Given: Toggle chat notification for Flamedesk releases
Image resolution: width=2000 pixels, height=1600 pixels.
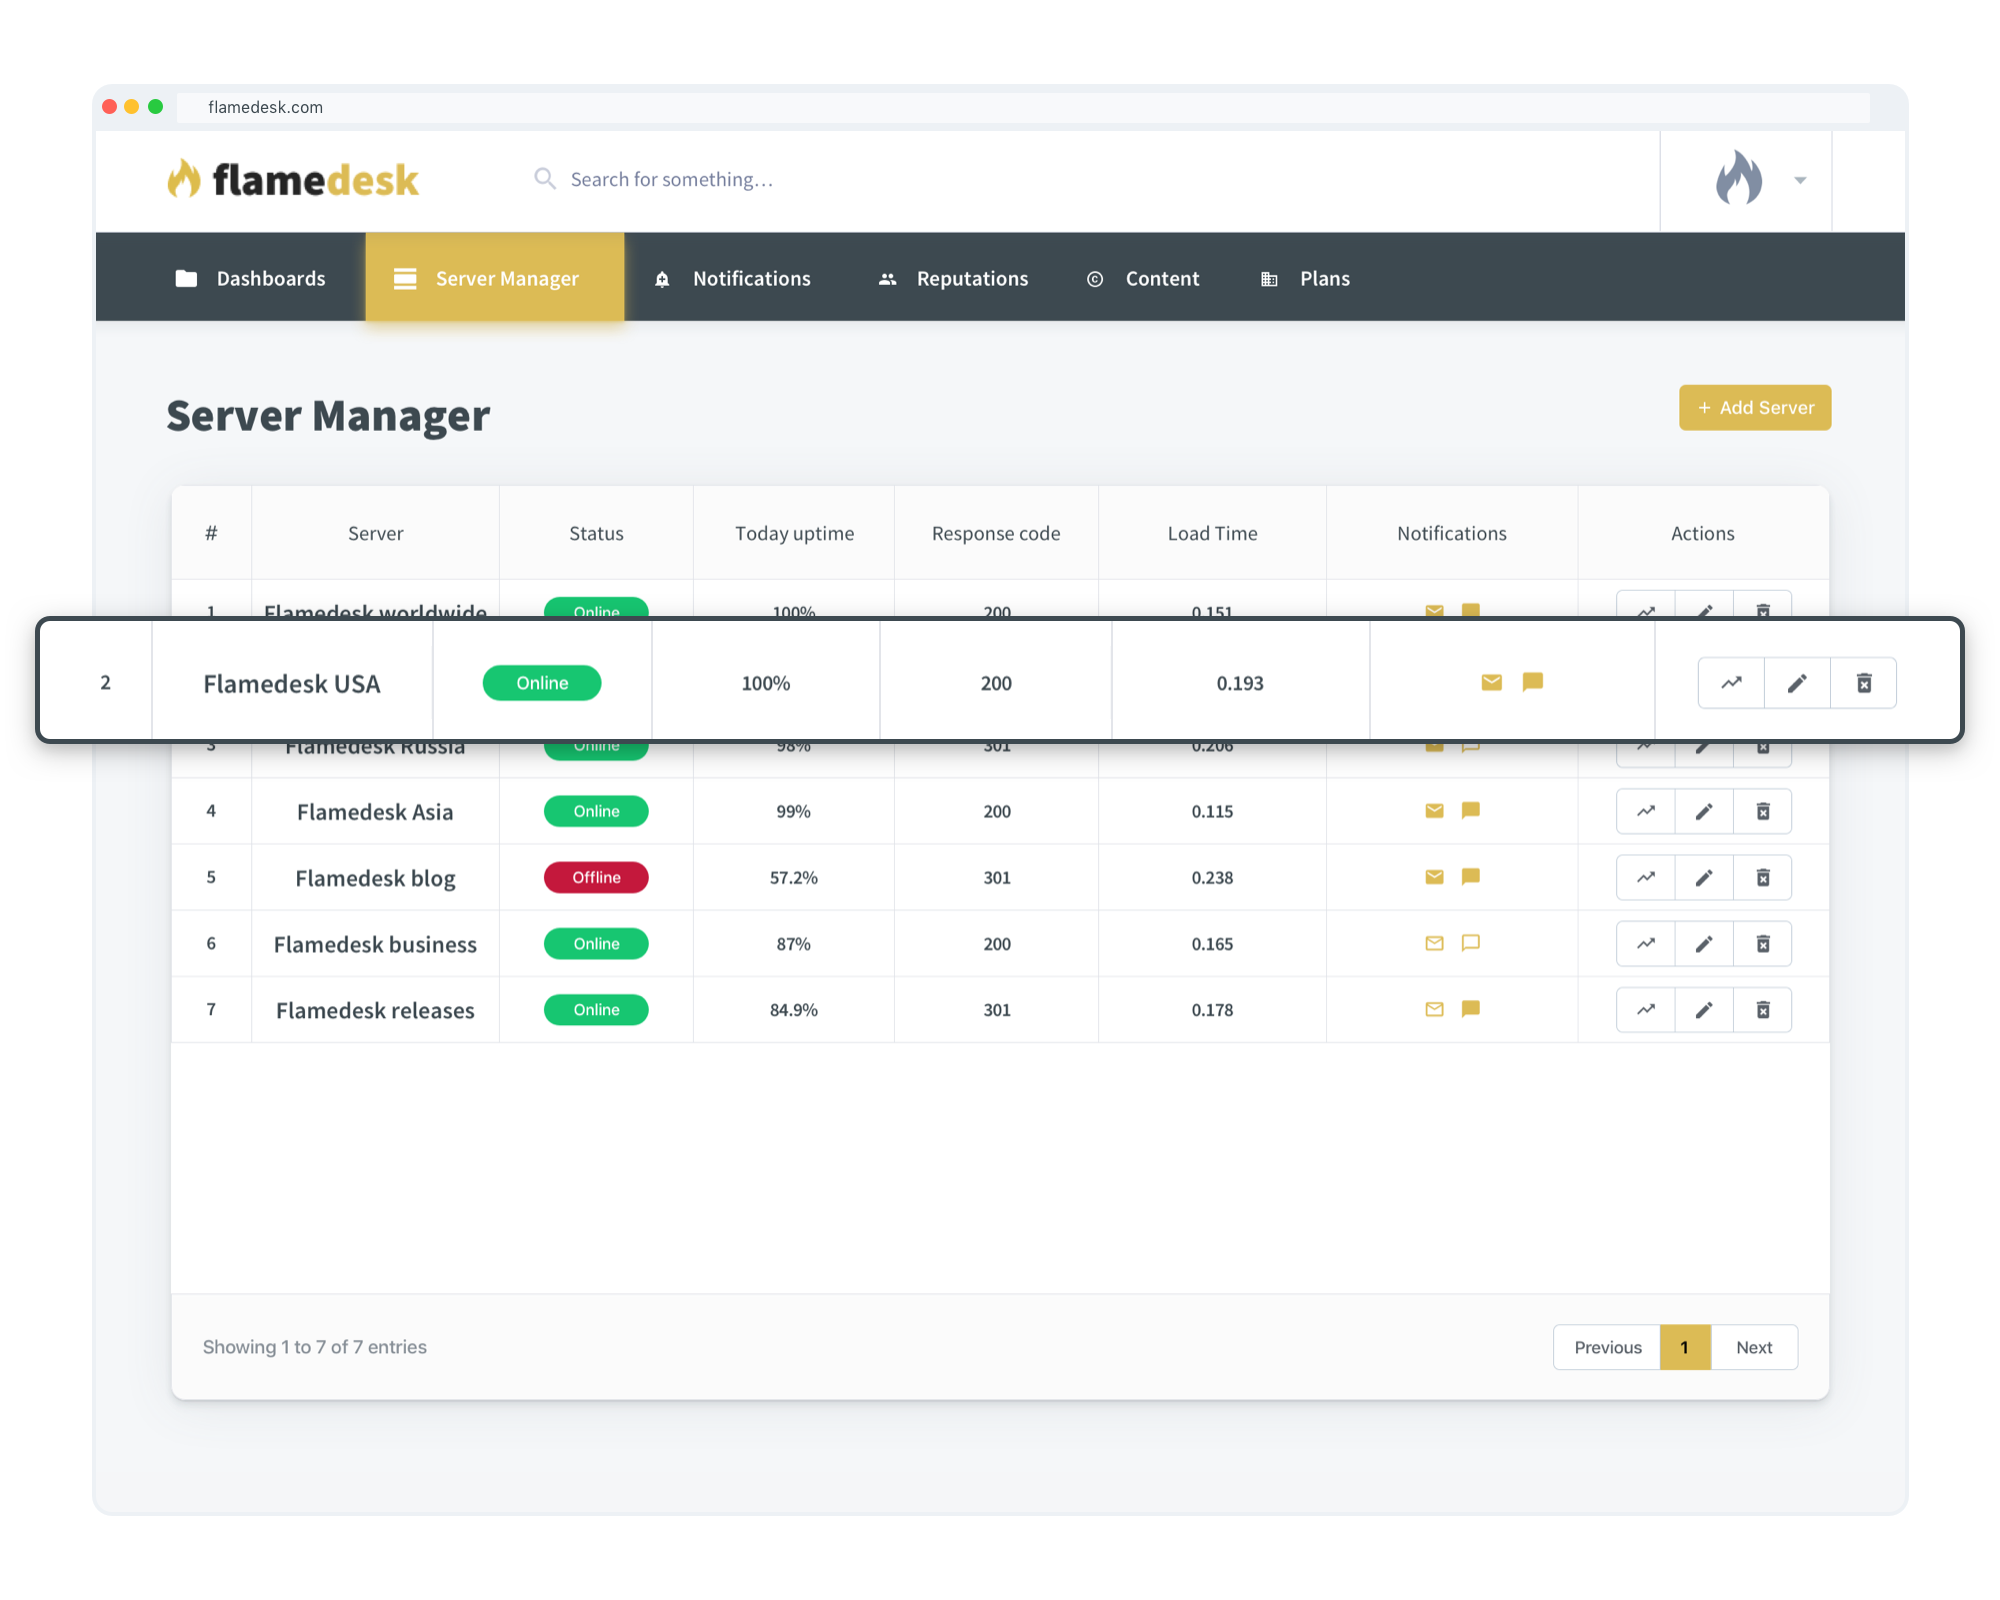Looking at the screenshot, I should coord(1470,1008).
